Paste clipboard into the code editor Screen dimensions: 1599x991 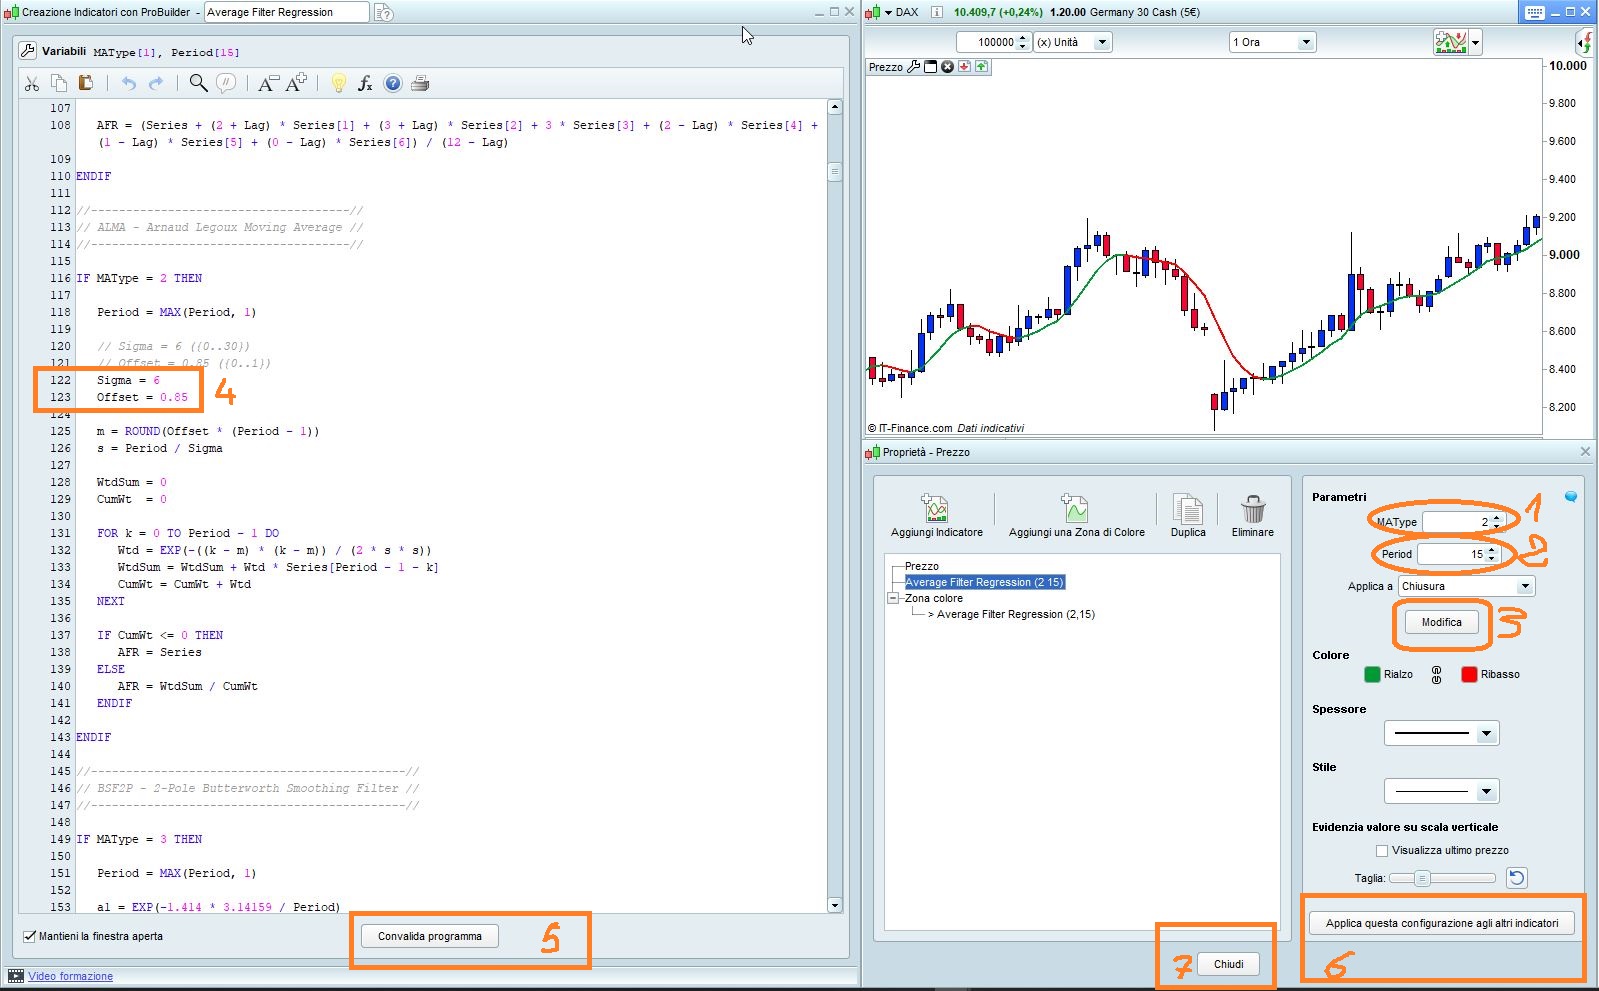pyautogui.click(x=86, y=84)
